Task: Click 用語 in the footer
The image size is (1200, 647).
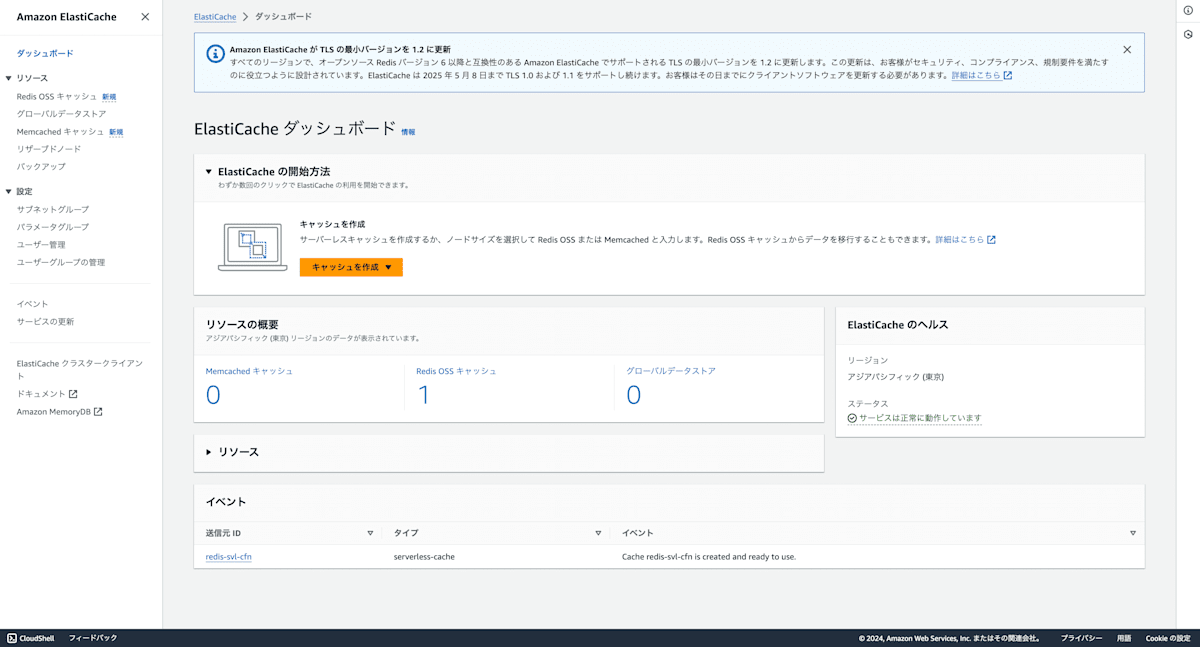Action: pos(1124,638)
